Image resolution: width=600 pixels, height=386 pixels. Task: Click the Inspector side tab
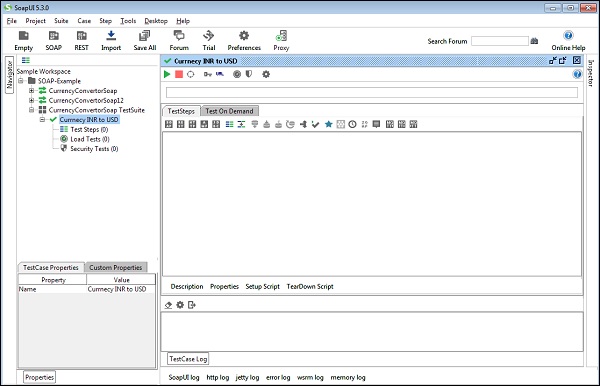(x=590, y=73)
